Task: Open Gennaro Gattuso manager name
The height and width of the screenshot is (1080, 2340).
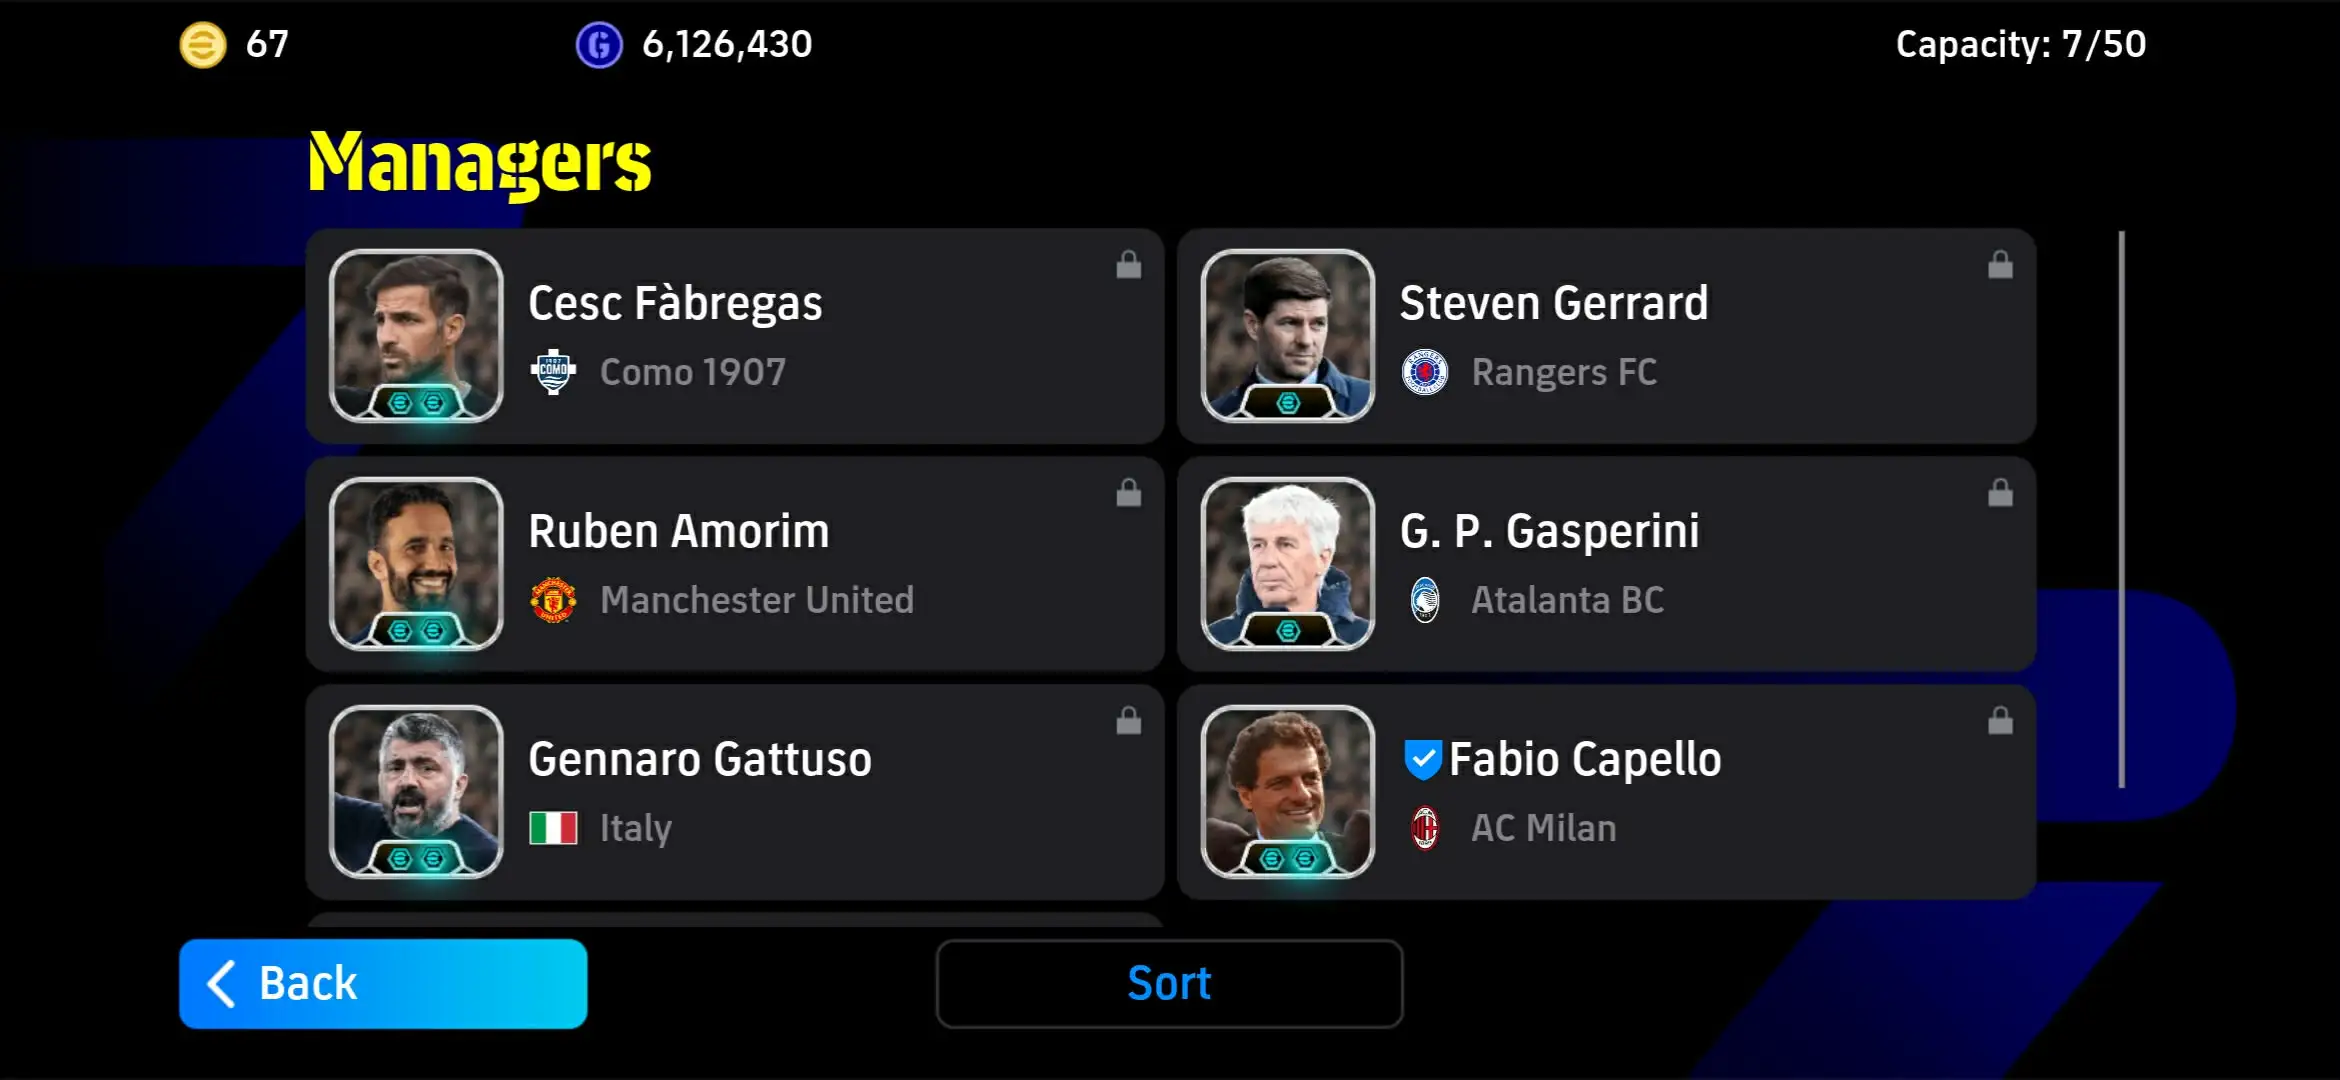Action: point(700,759)
